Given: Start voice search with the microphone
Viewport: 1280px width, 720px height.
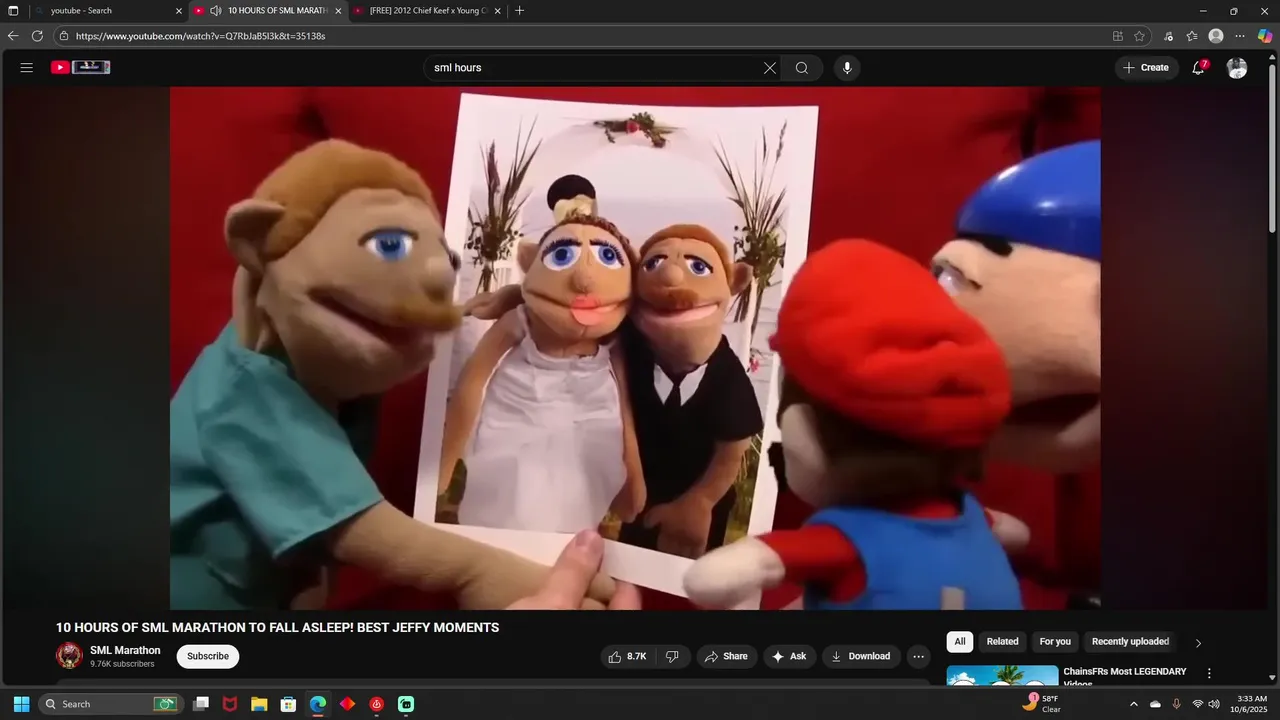Looking at the screenshot, I should [x=847, y=68].
